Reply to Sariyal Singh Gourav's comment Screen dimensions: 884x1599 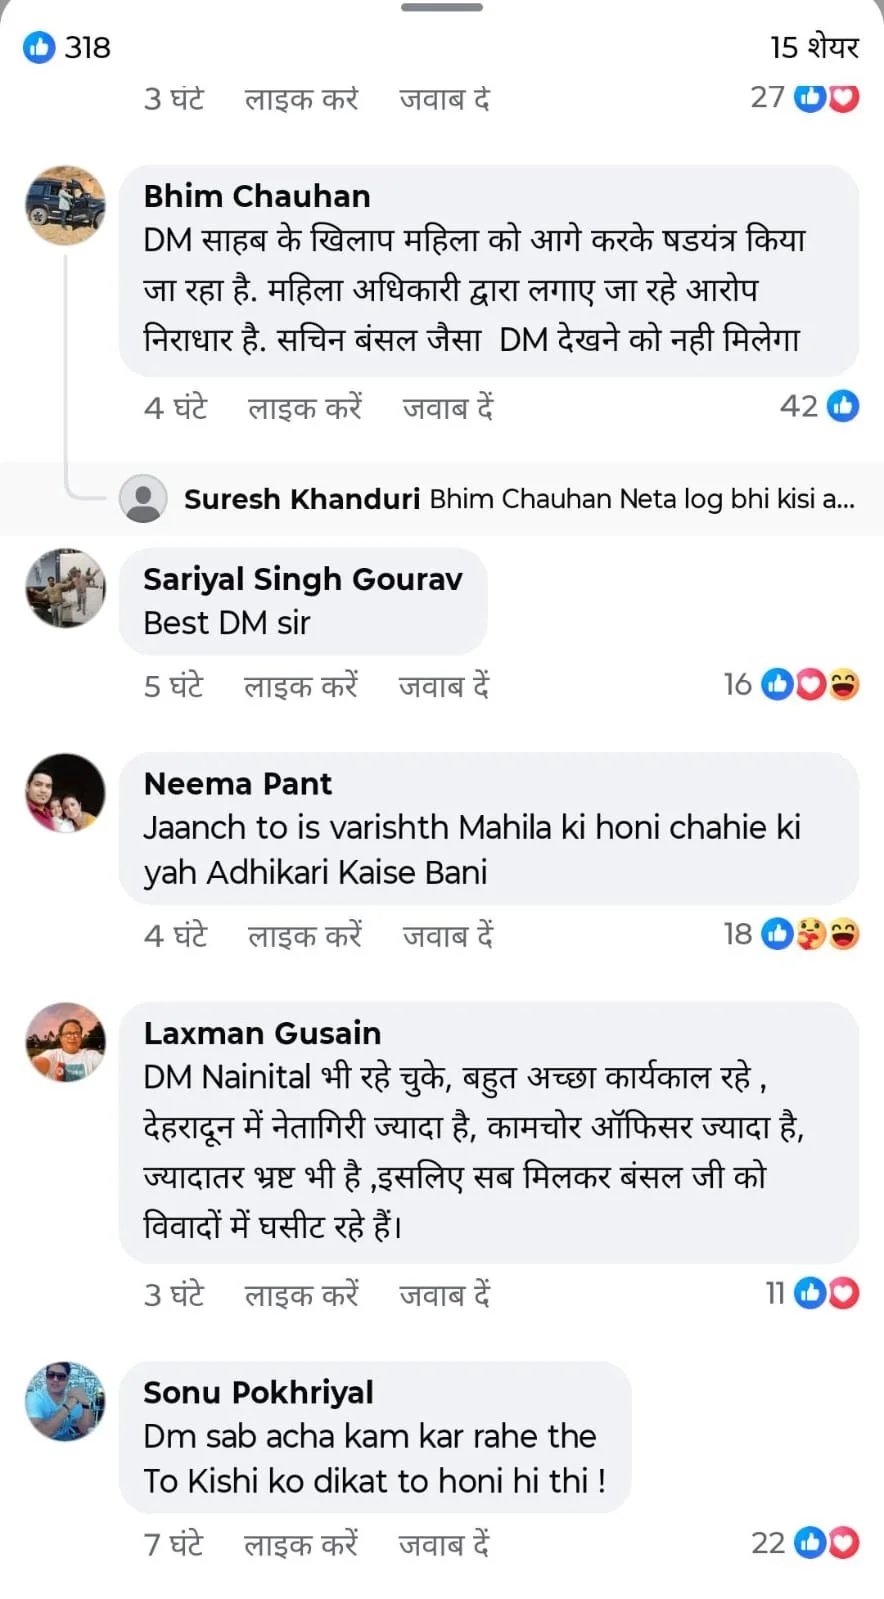point(443,686)
